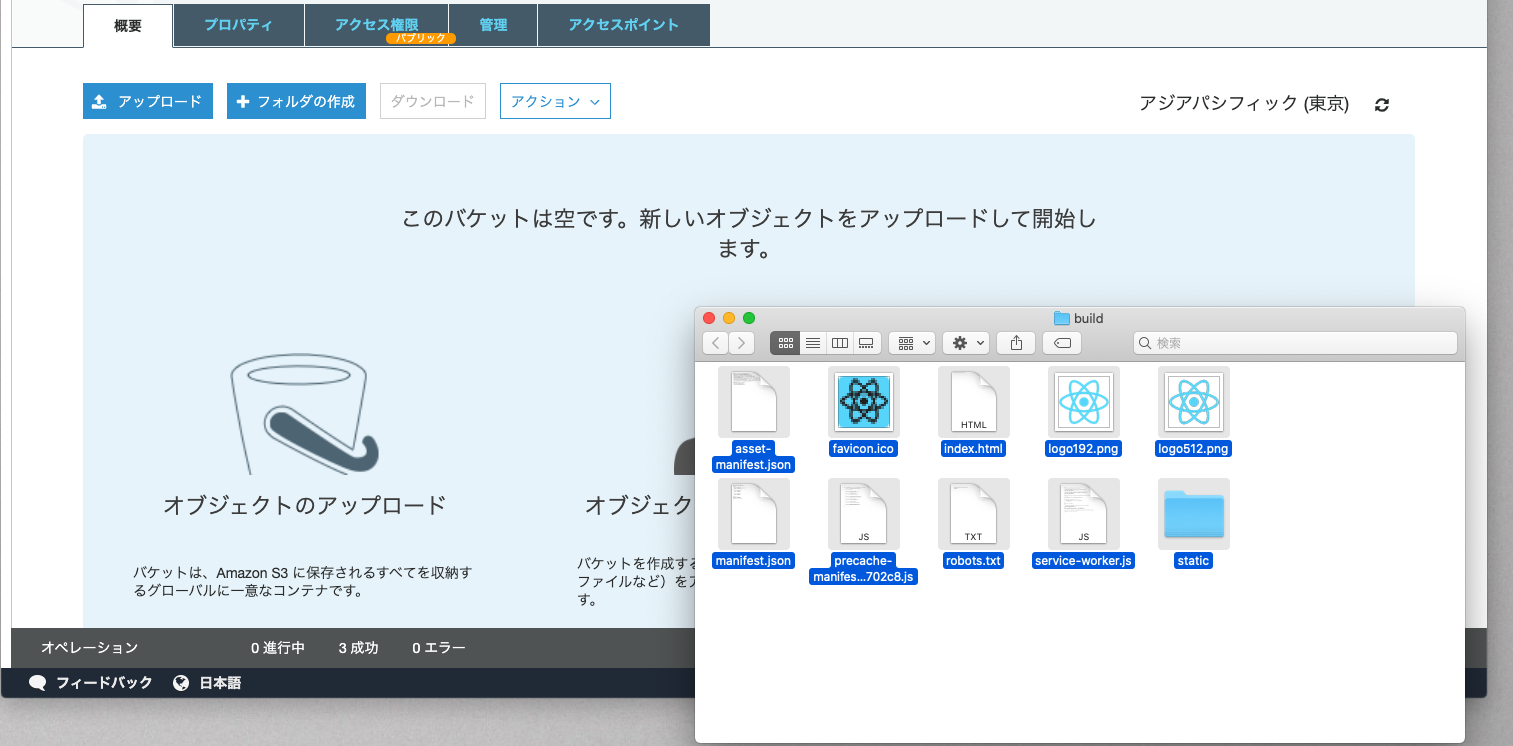Image resolution: width=1513 pixels, height=746 pixels.
Task: Click the Finder back navigation arrow
Action: tap(716, 343)
